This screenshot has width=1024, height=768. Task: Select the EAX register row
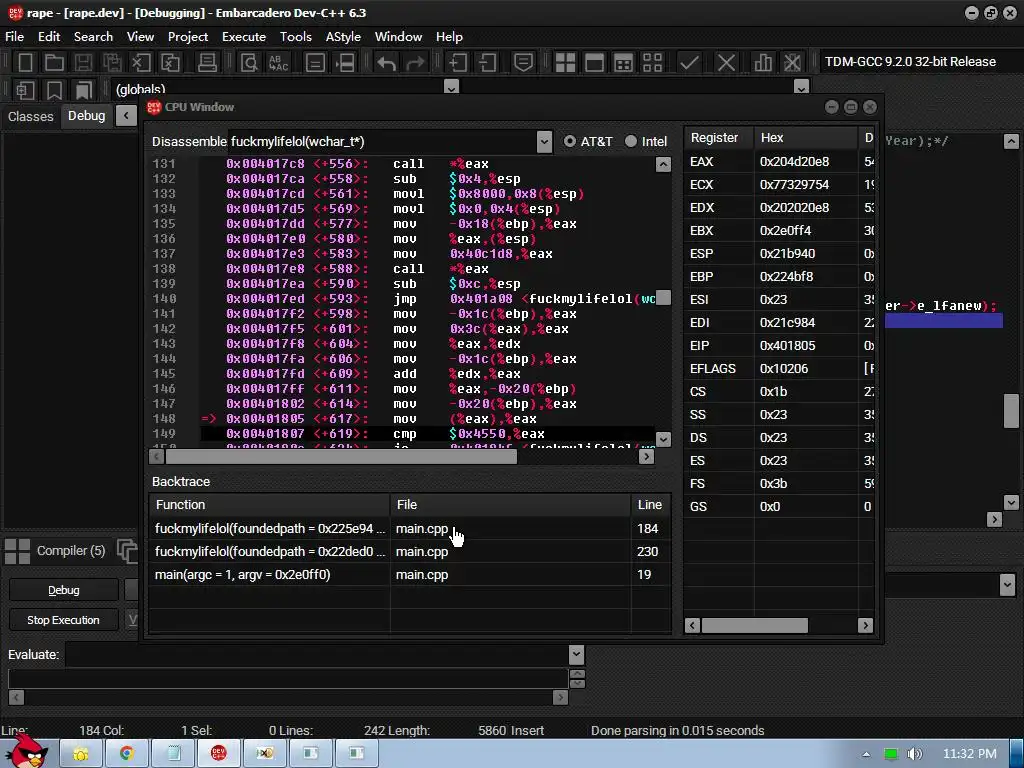(779, 161)
